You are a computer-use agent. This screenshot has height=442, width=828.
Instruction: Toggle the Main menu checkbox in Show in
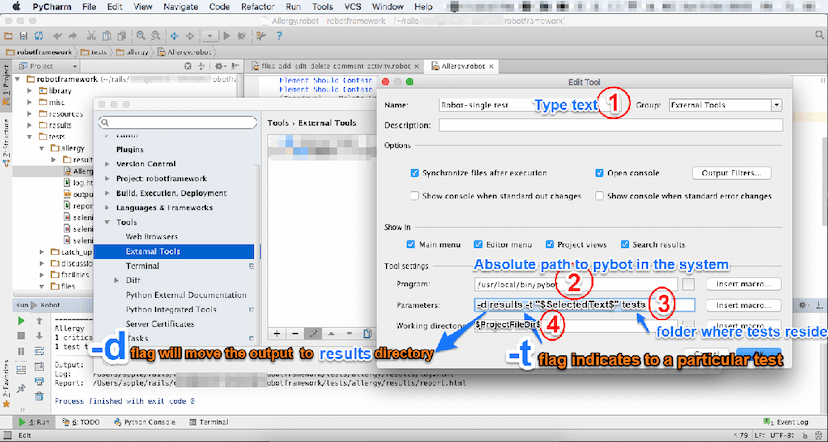(411, 244)
